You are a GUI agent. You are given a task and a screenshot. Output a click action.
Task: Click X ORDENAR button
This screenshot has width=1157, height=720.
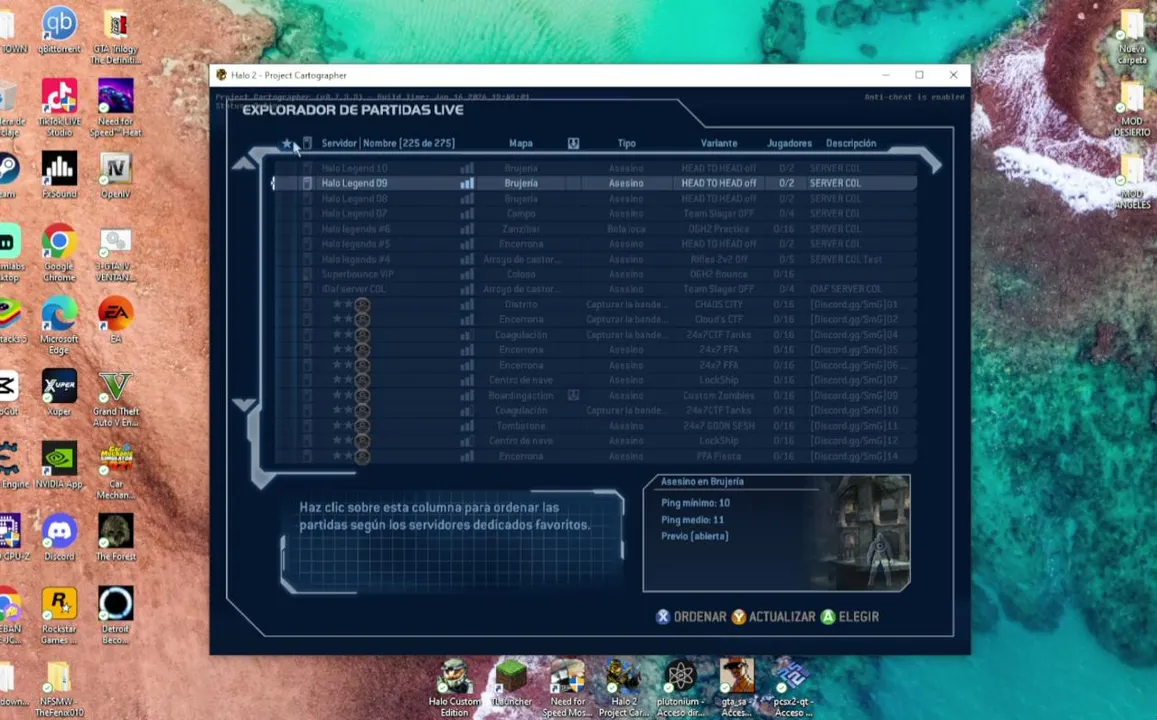(691, 617)
